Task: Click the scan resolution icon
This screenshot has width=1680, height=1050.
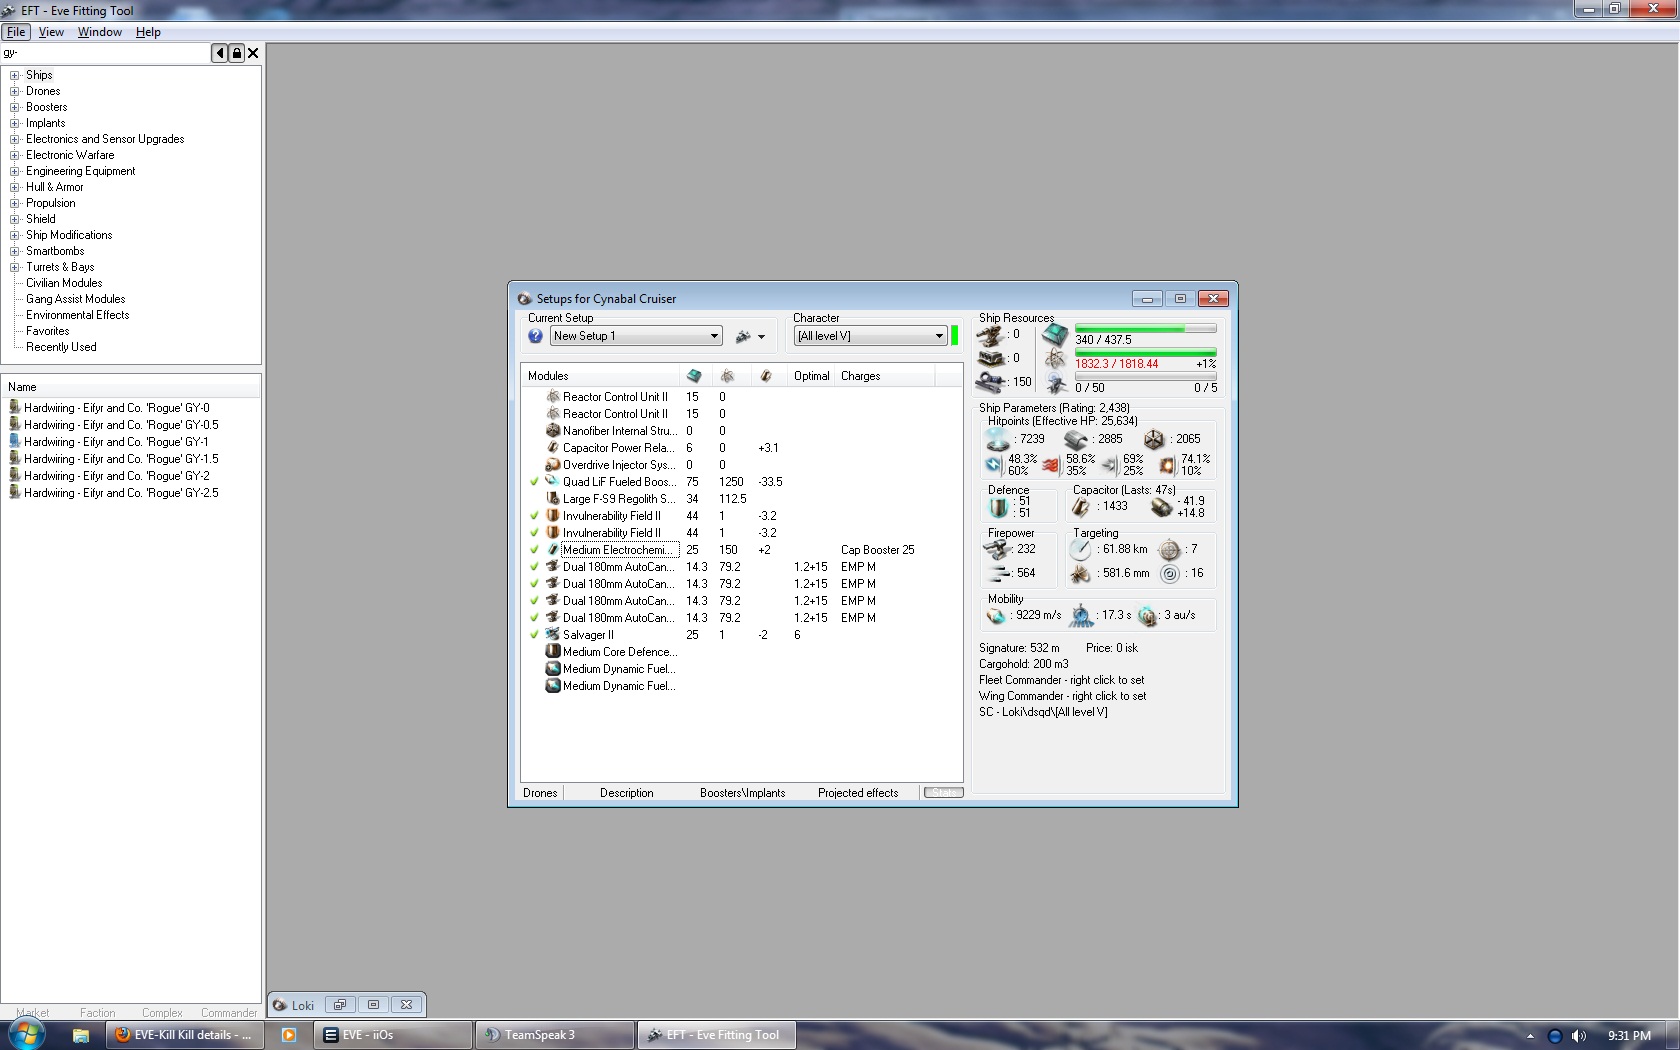Action: pos(1080,574)
